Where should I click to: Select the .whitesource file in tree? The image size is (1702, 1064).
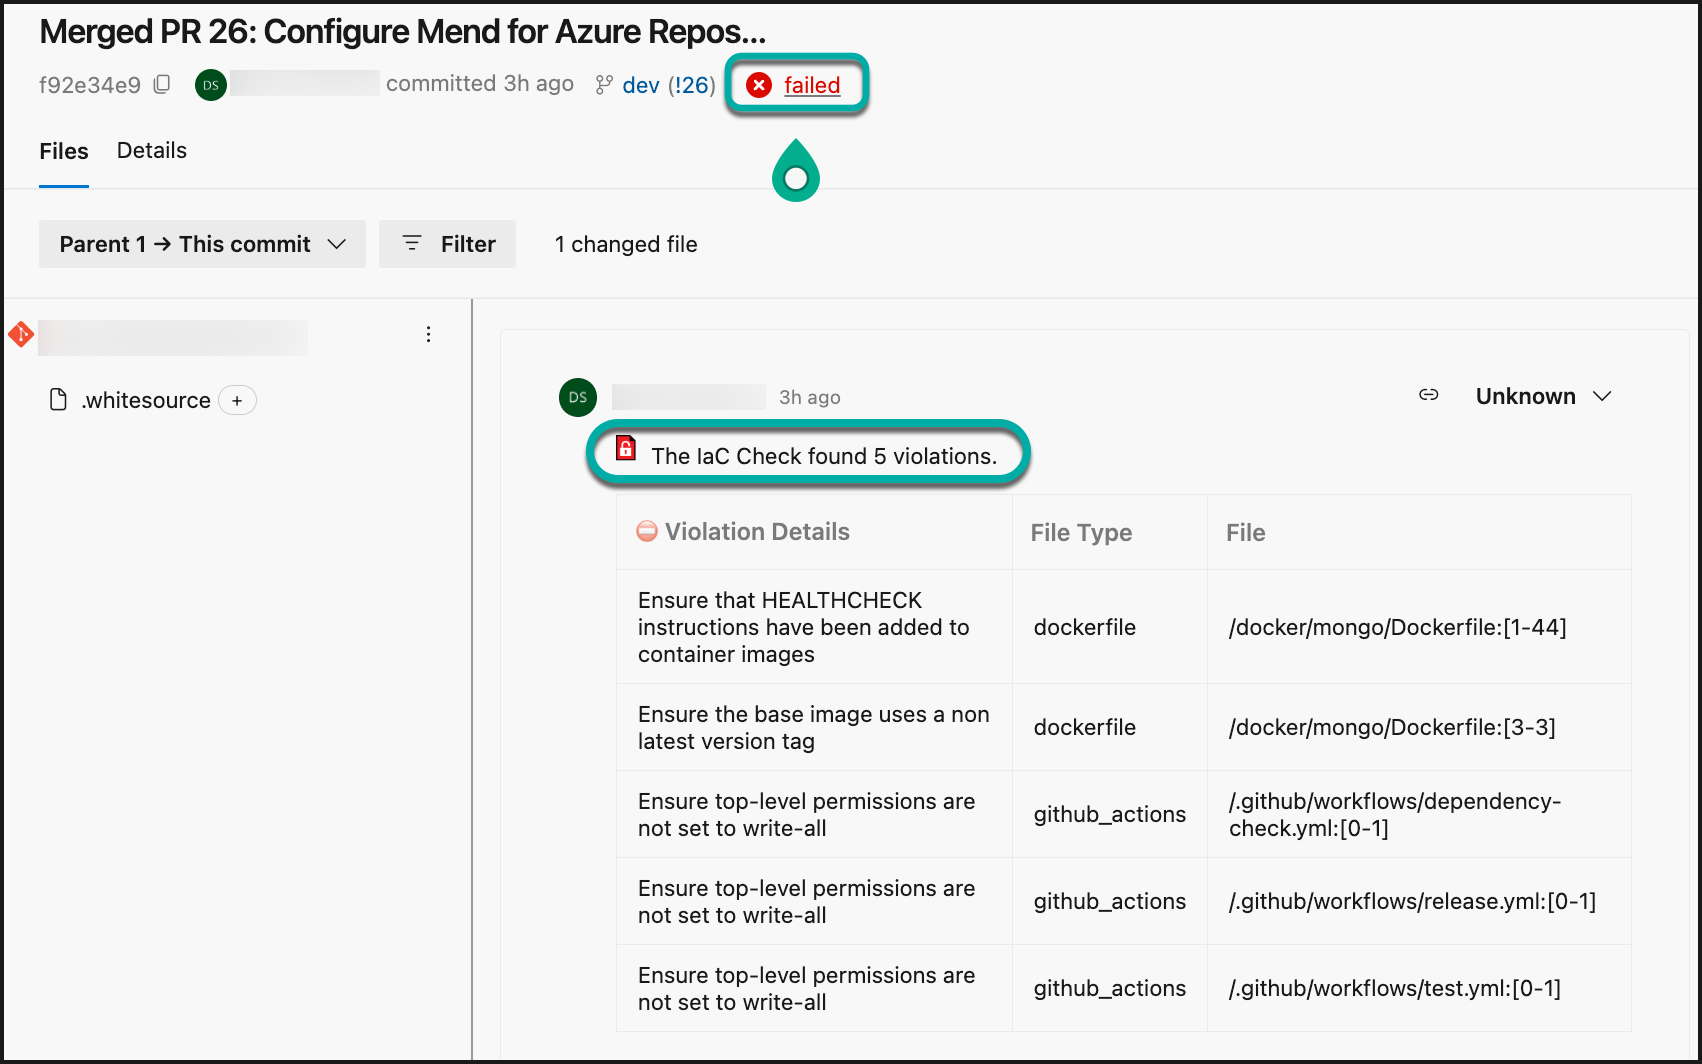pyautogui.click(x=146, y=400)
